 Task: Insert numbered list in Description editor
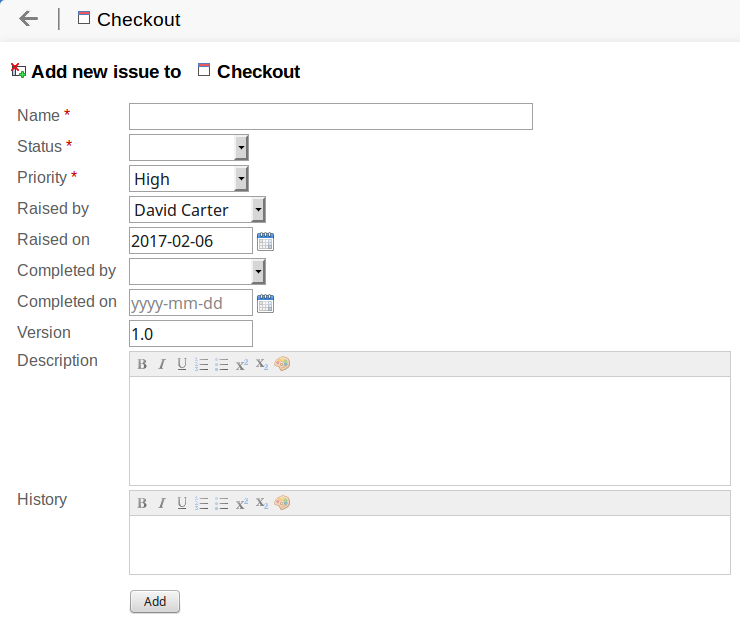pyautogui.click(x=202, y=364)
